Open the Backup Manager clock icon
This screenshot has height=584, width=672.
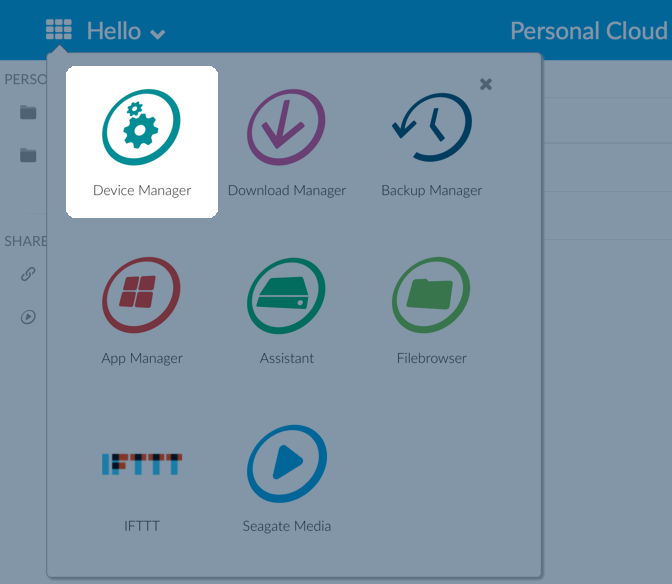pos(432,127)
